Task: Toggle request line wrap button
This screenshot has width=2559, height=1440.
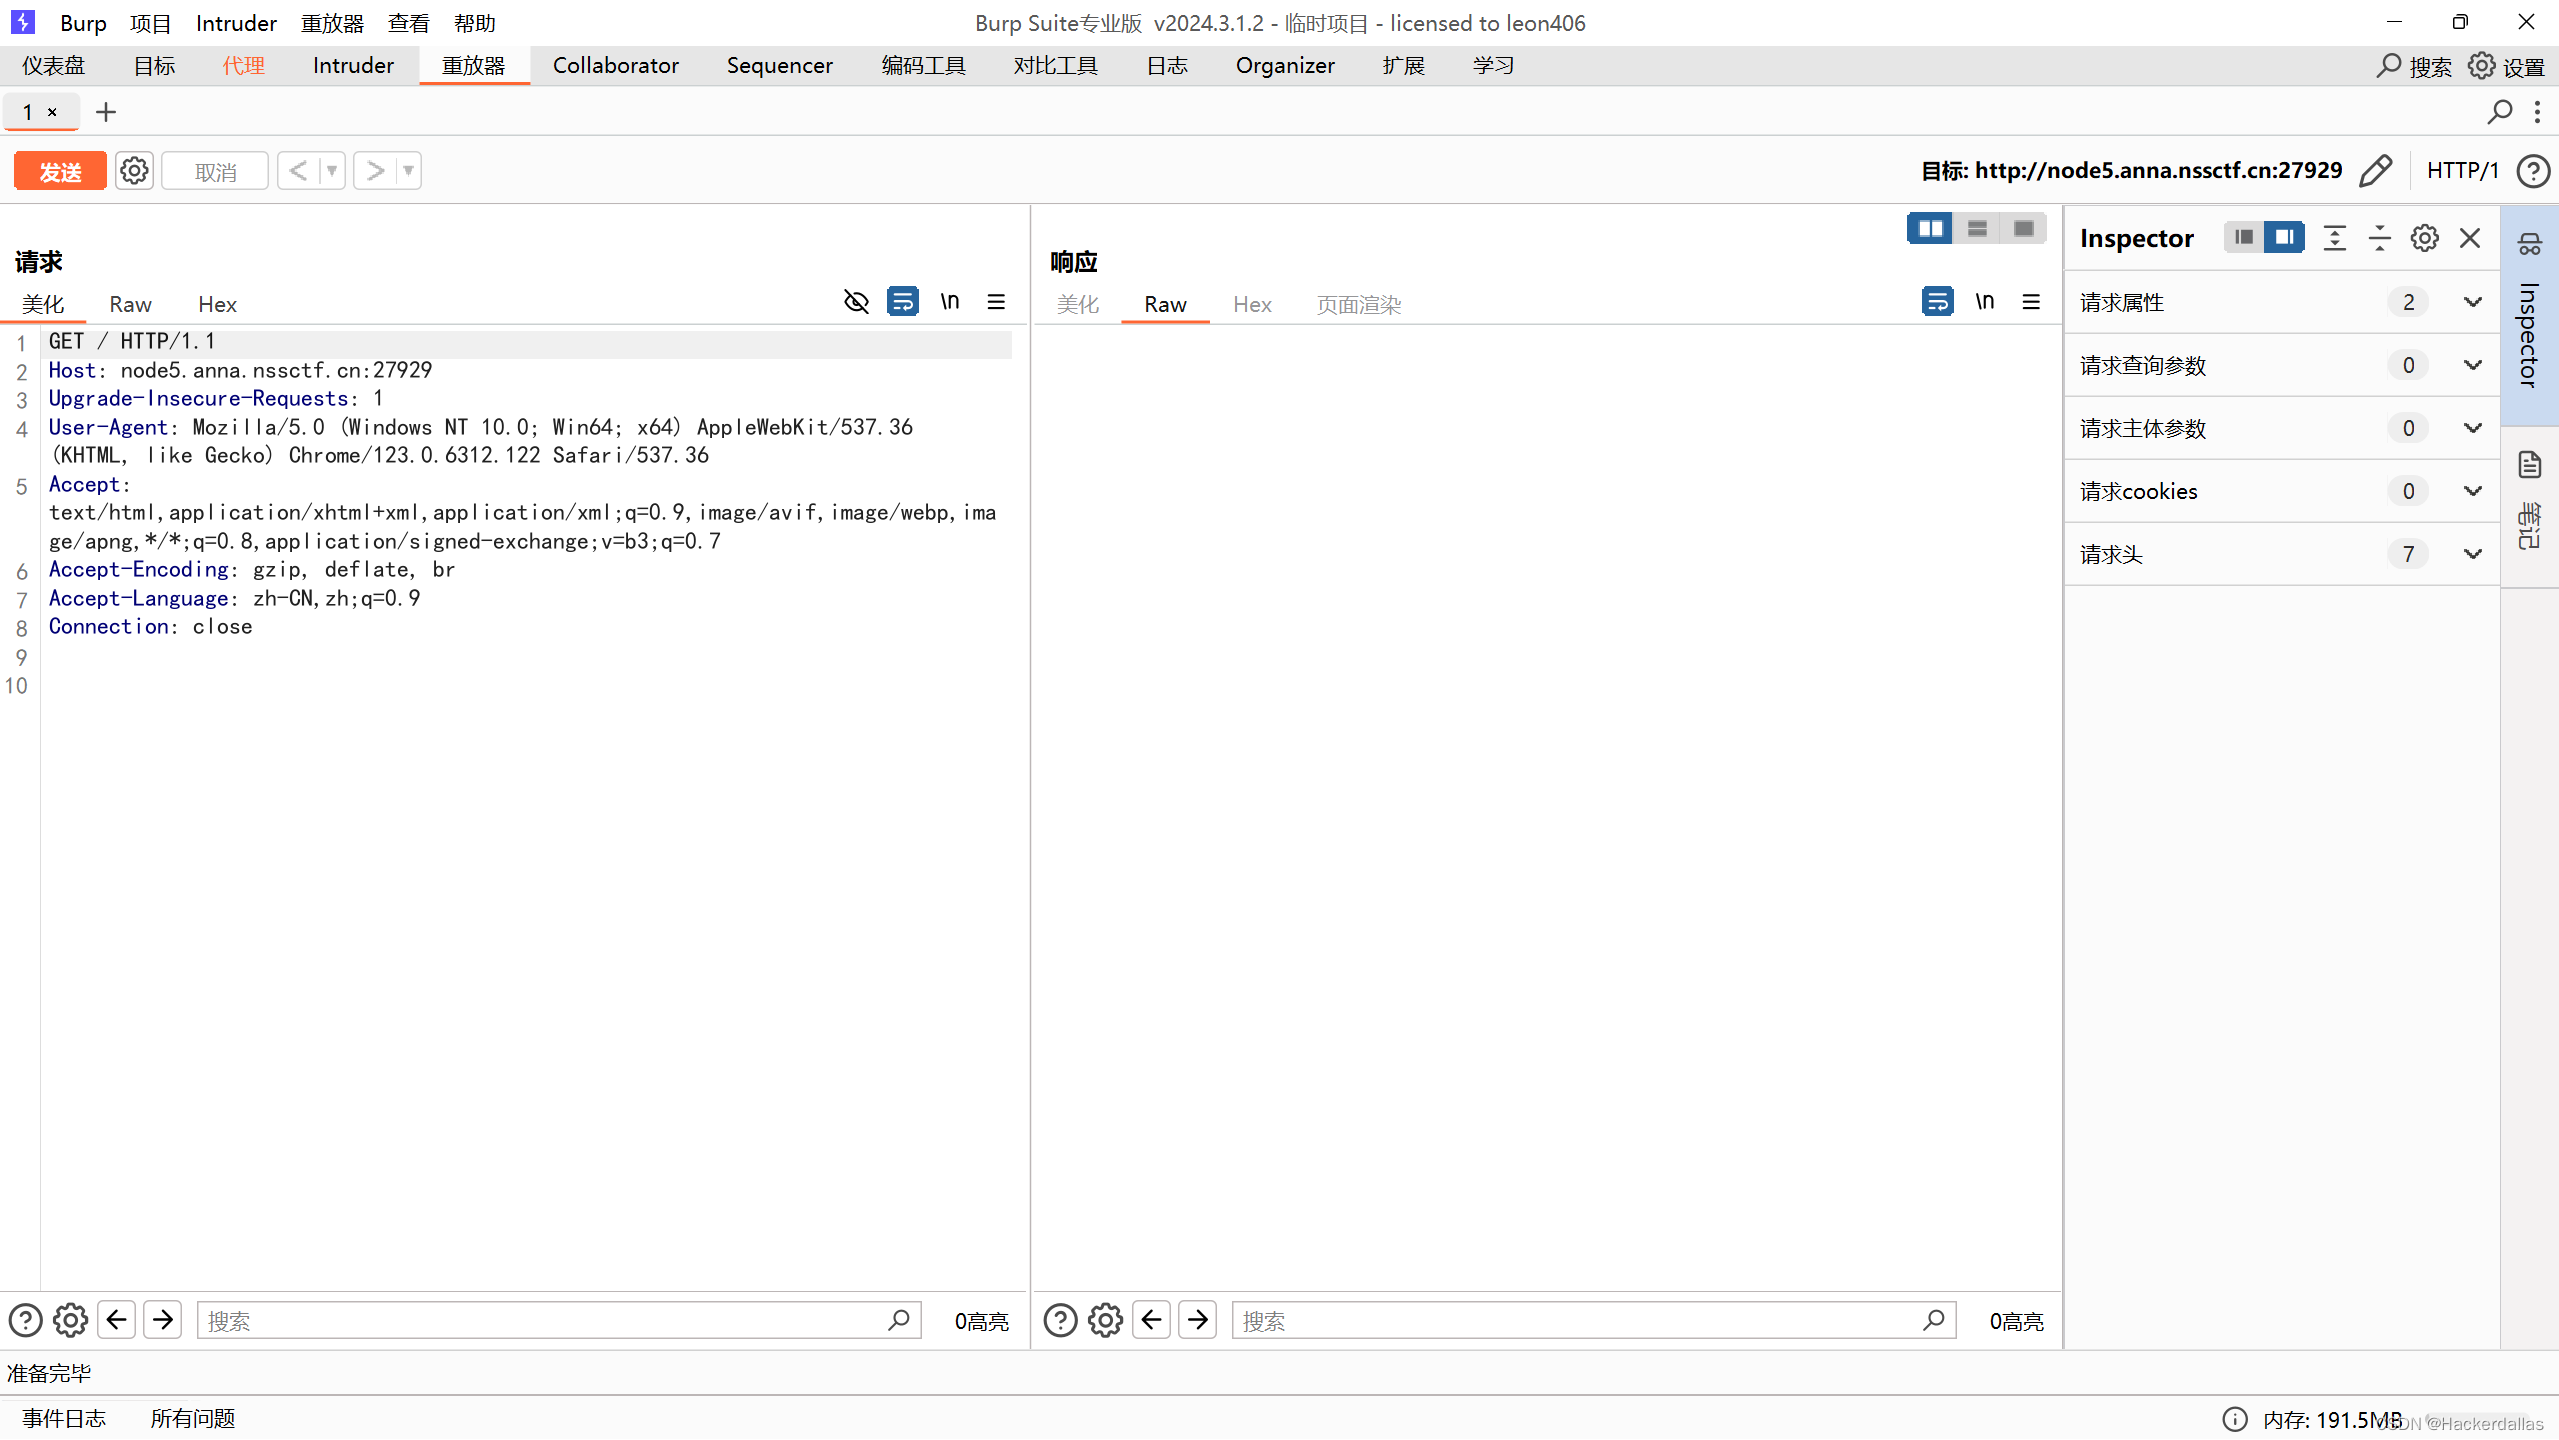Action: point(902,302)
